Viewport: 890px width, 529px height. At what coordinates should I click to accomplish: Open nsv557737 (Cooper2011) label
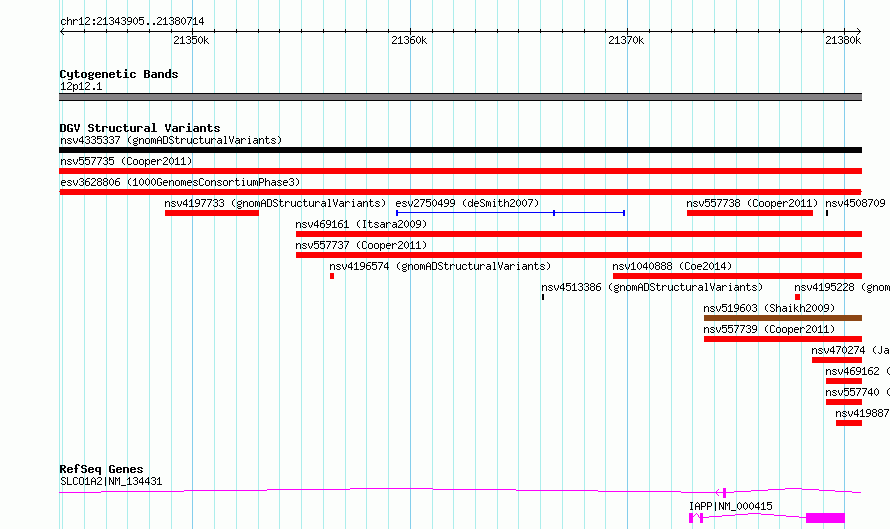tap(361, 245)
